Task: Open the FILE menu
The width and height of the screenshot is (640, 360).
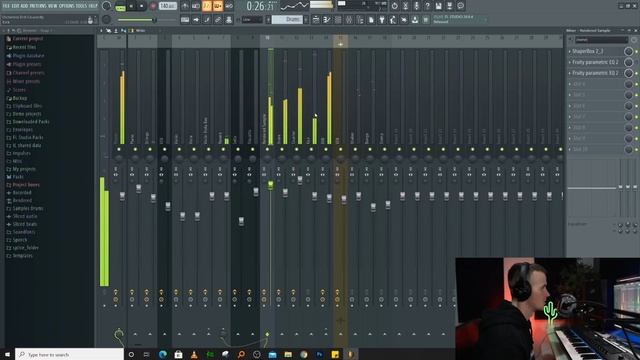Action: click(x=6, y=6)
